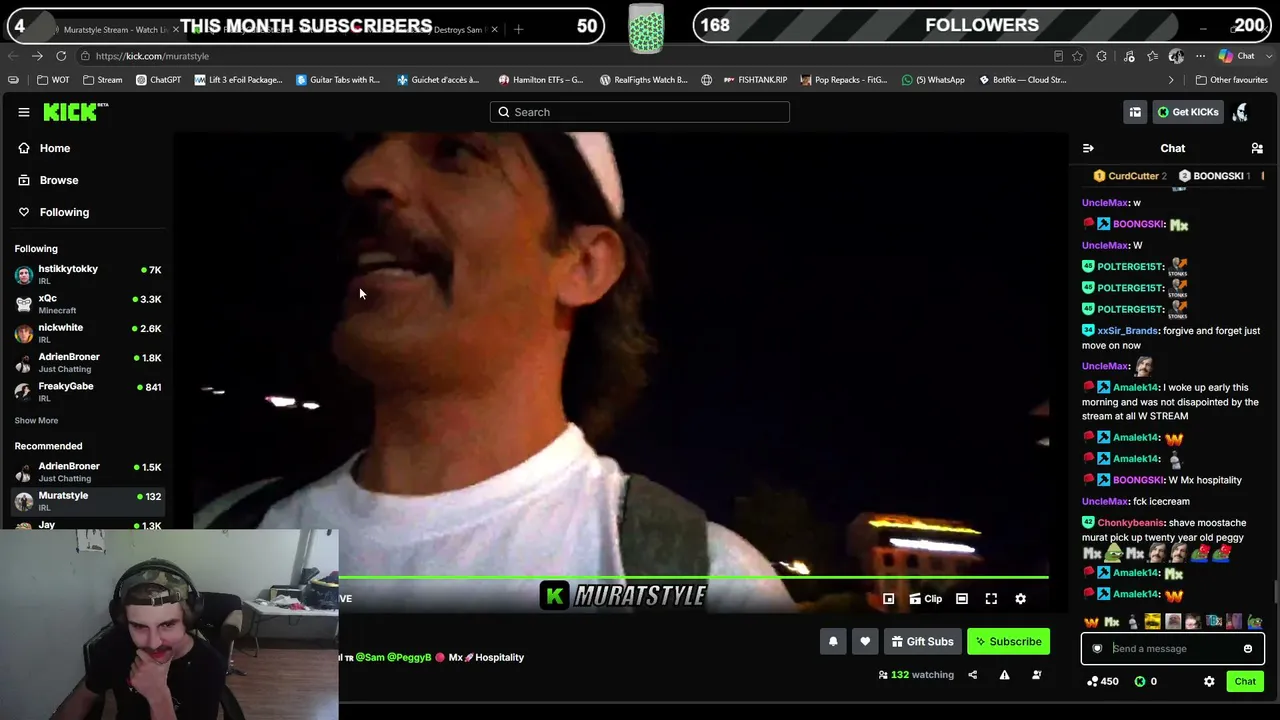This screenshot has height=720, width=1280.
Task: Collapse the chat panel
Action: (x=1088, y=148)
